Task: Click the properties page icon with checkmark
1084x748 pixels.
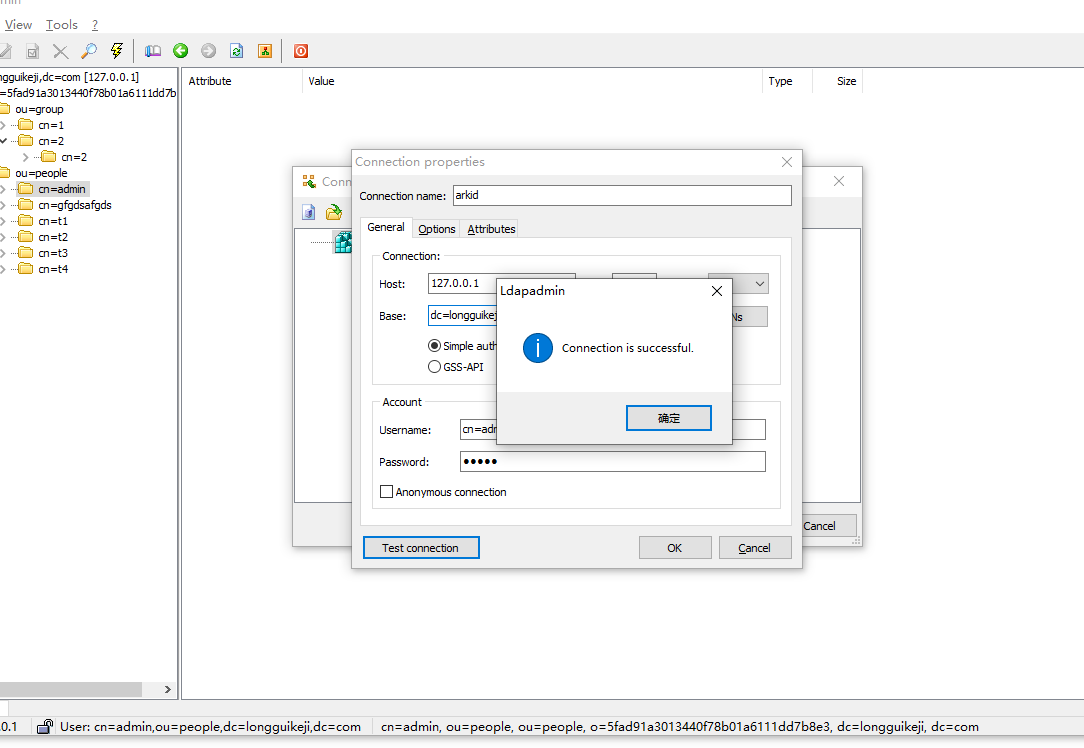Action: pos(32,51)
